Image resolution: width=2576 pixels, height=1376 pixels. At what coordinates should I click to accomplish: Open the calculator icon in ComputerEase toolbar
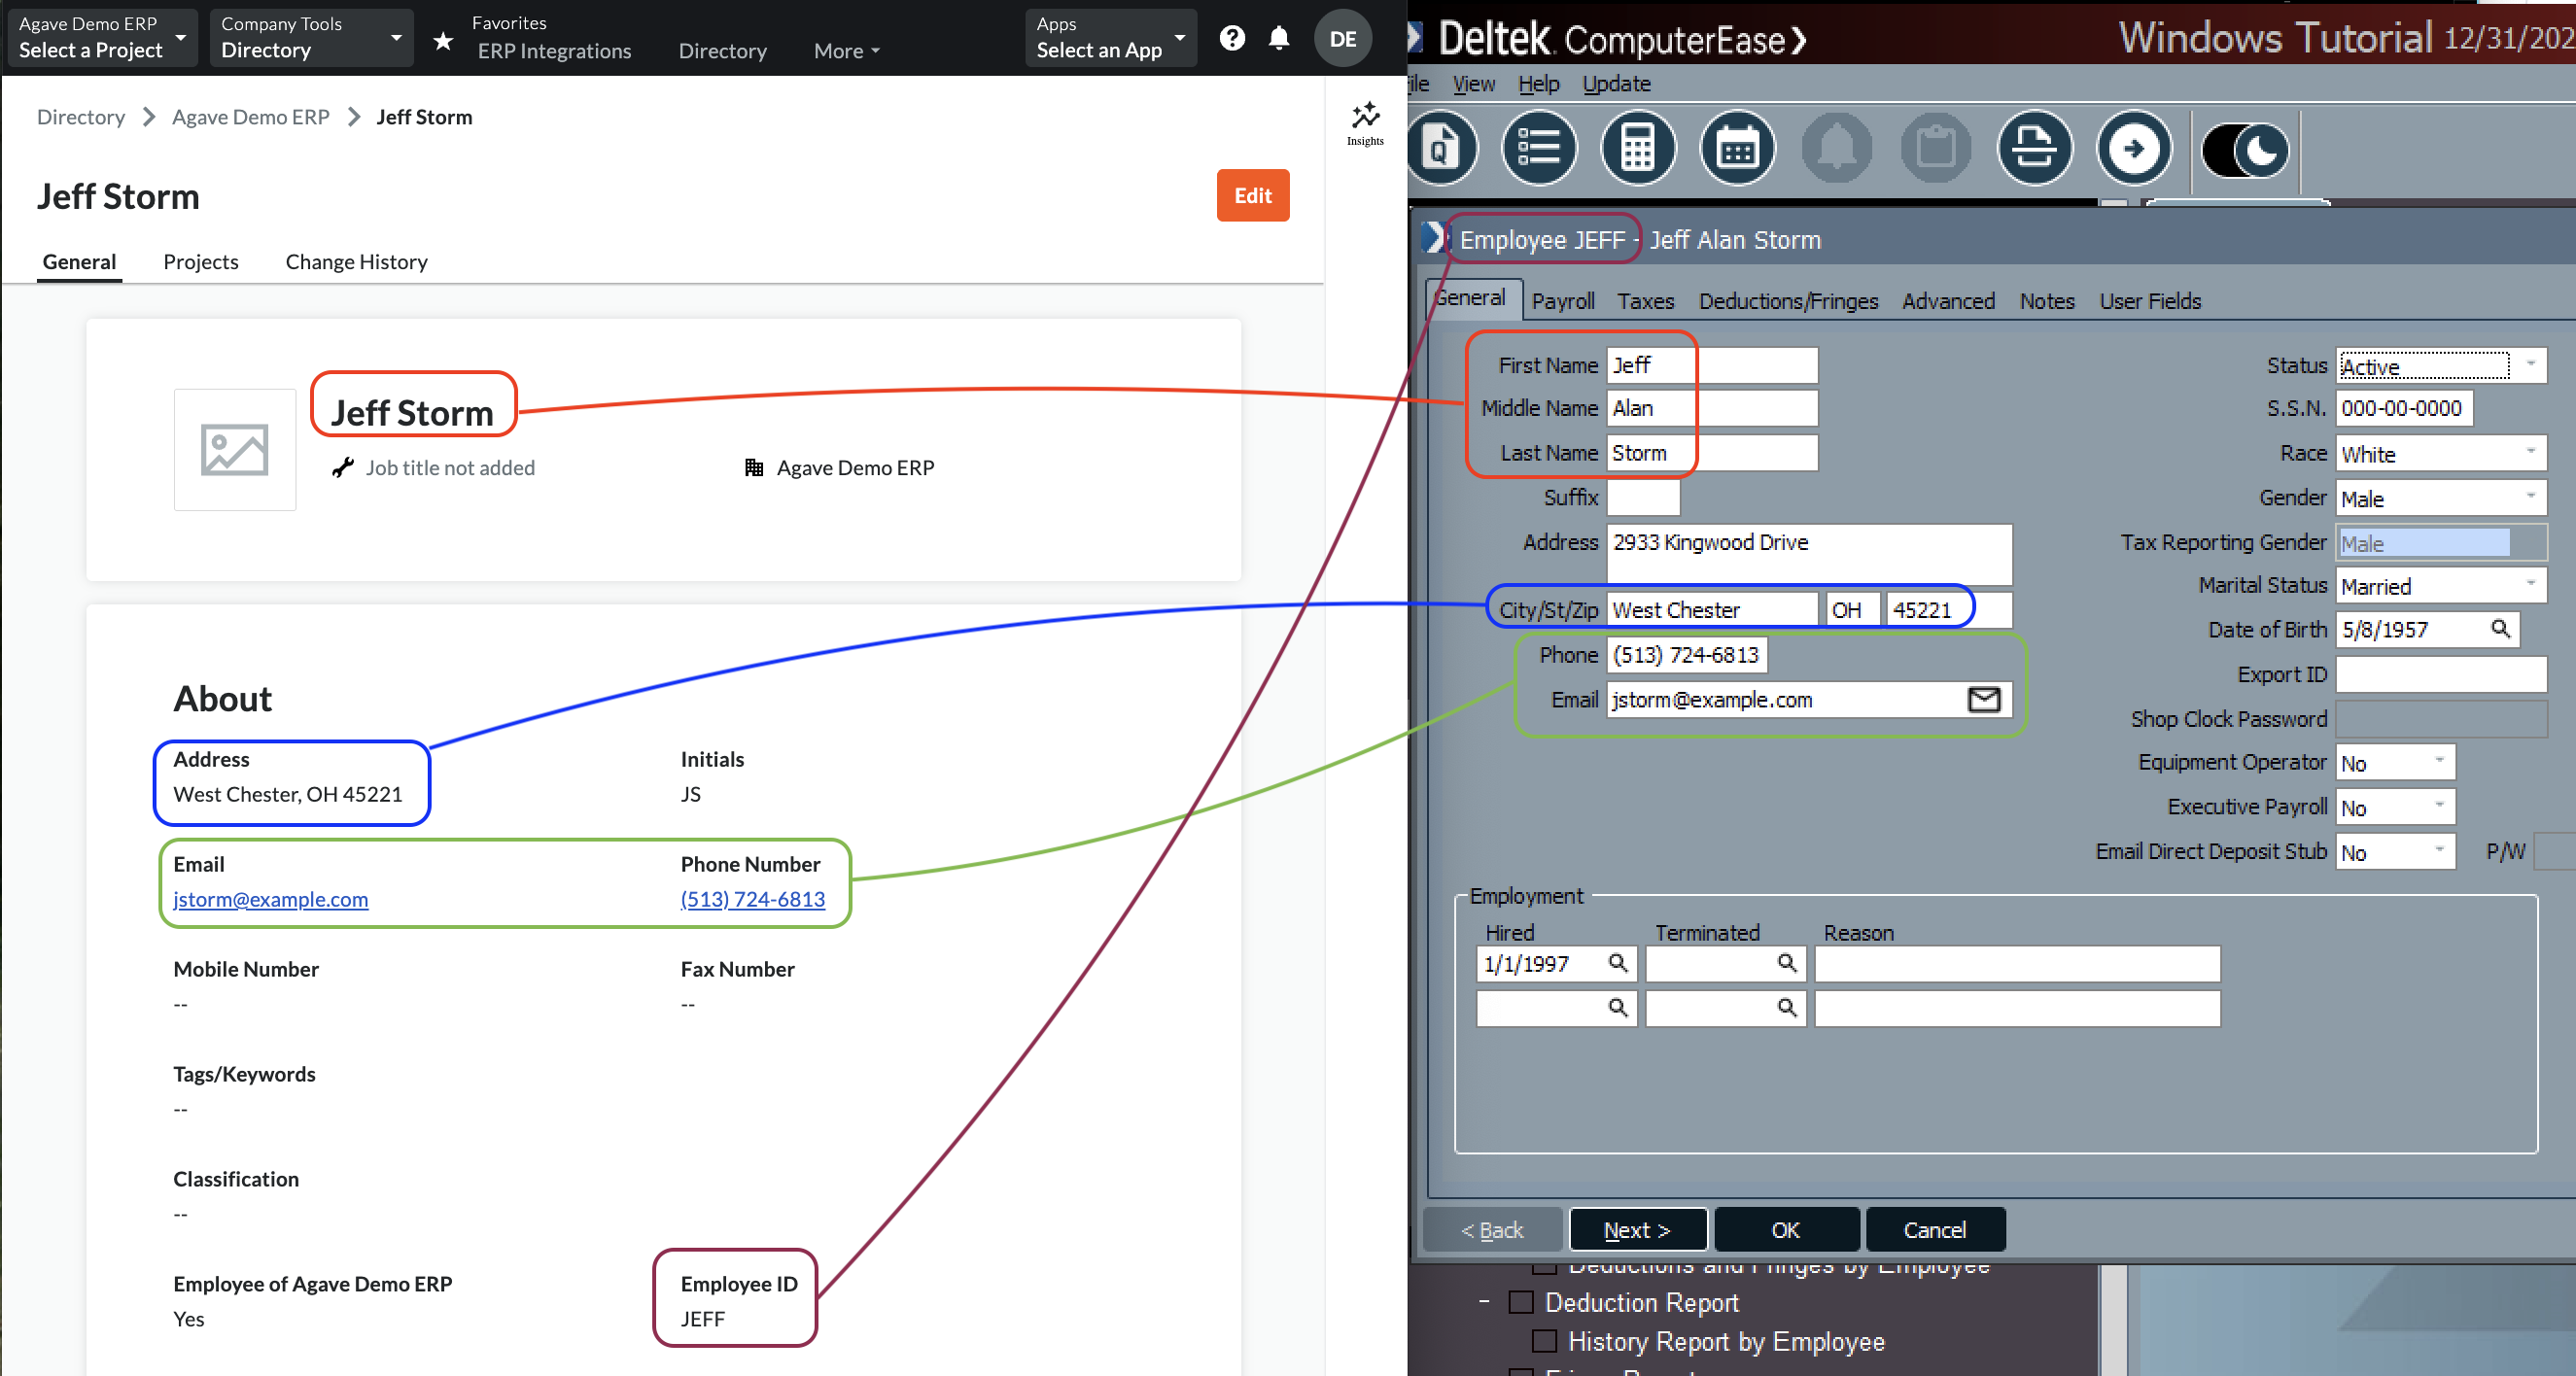click(x=1637, y=147)
